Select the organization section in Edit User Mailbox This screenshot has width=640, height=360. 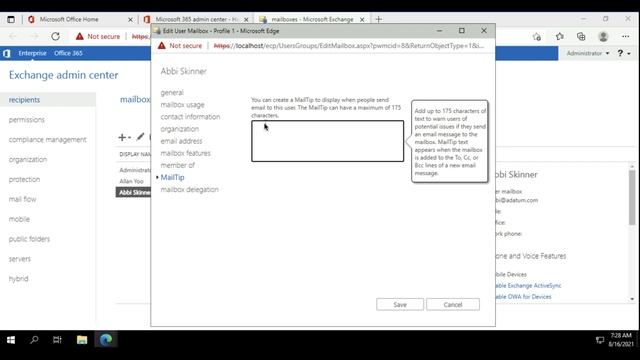180,129
